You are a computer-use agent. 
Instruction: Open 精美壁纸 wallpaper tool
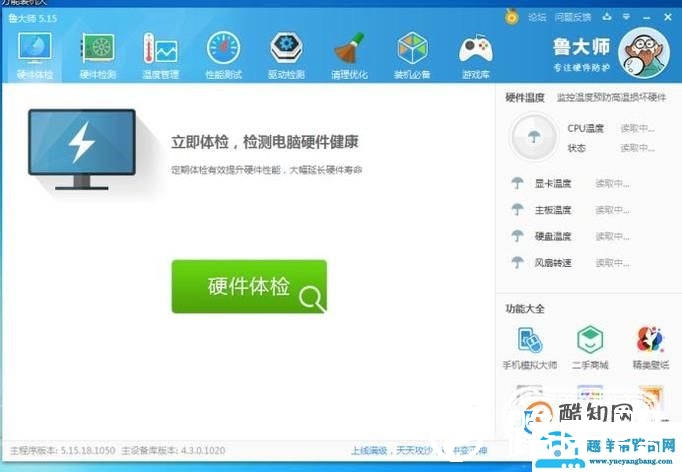pos(650,348)
